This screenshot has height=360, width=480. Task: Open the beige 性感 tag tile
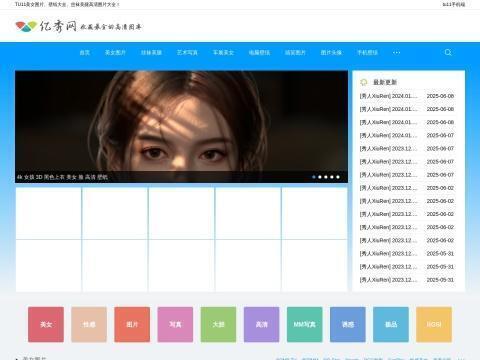89,324
